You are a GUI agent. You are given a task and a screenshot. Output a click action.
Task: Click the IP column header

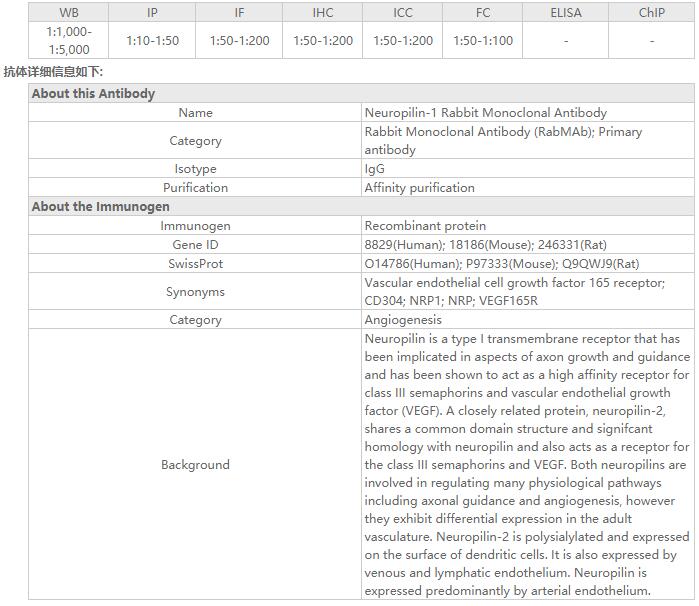[x=152, y=12]
